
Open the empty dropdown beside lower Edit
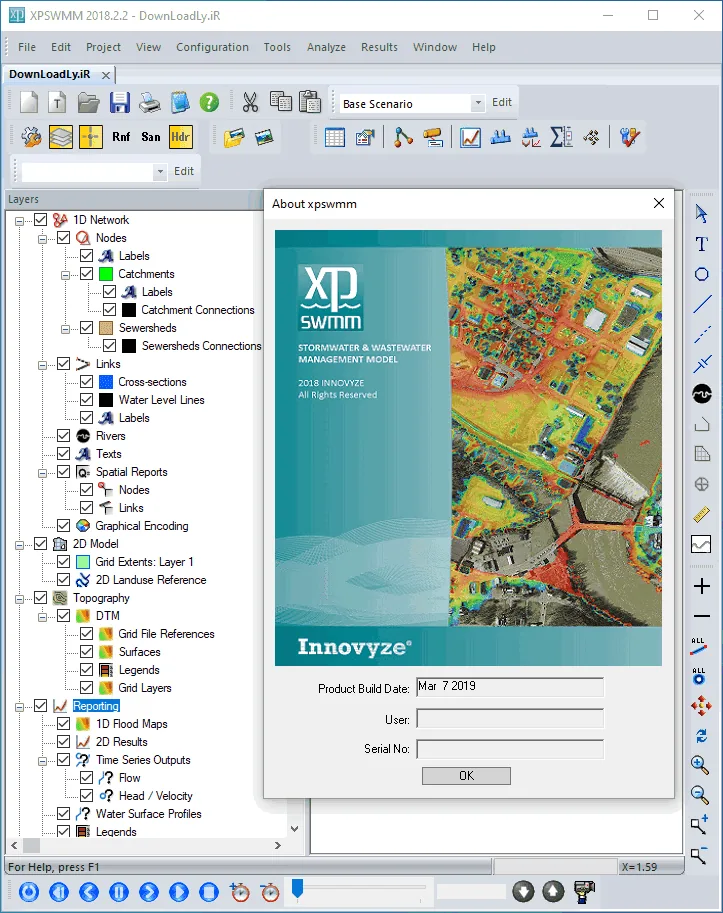pyautogui.click(x=160, y=172)
